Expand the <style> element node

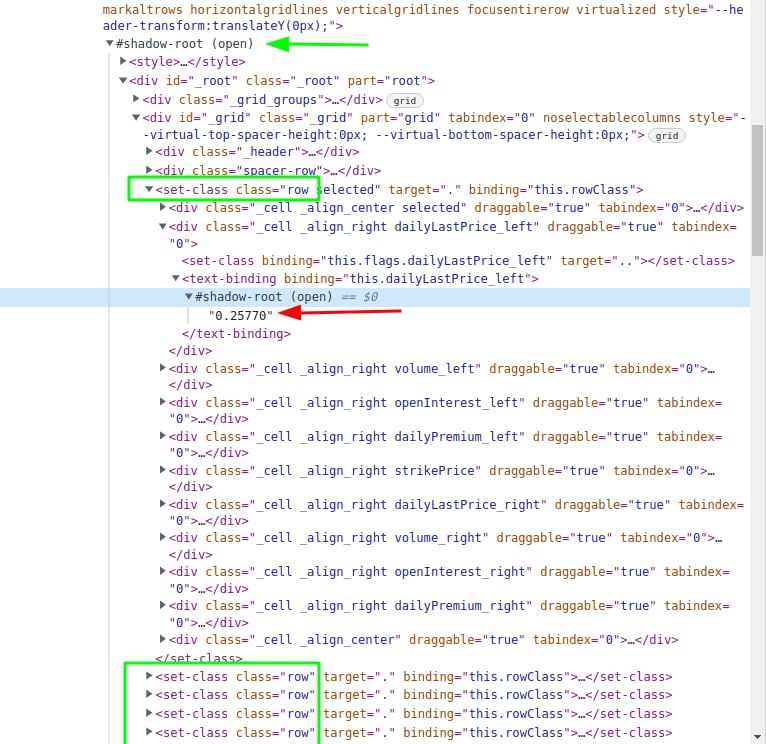click(x=123, y=62)
